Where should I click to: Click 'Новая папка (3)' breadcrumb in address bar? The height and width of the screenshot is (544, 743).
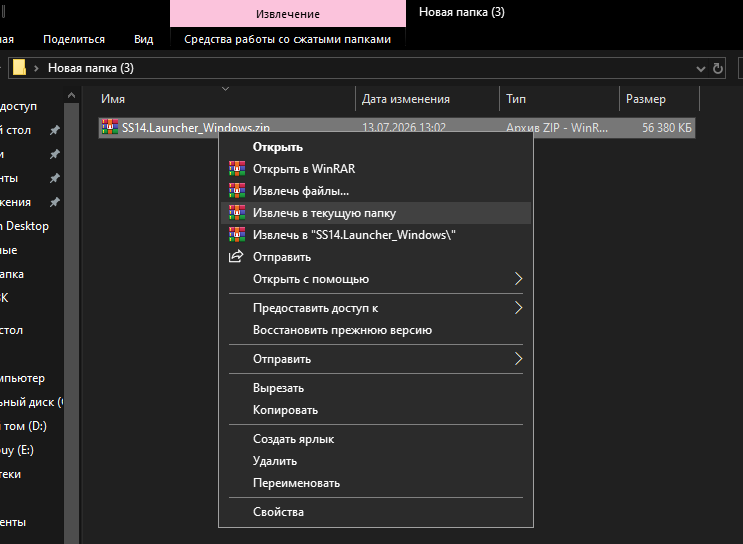point(91,68)
